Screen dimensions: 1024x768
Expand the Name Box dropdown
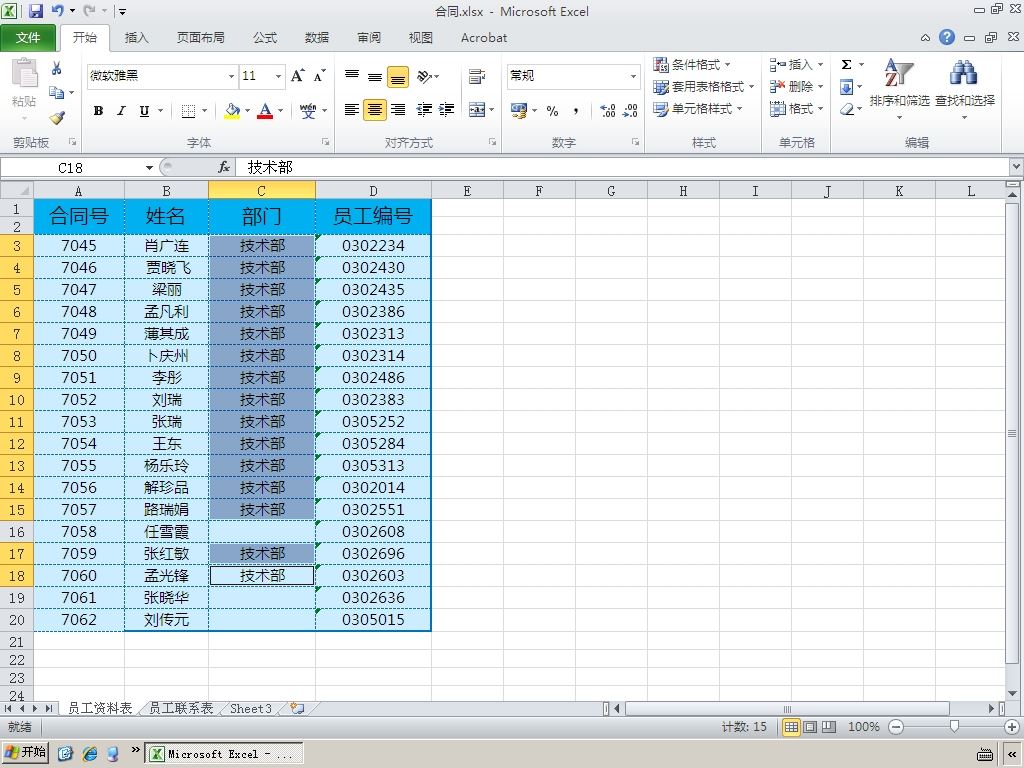pos(149,168)
